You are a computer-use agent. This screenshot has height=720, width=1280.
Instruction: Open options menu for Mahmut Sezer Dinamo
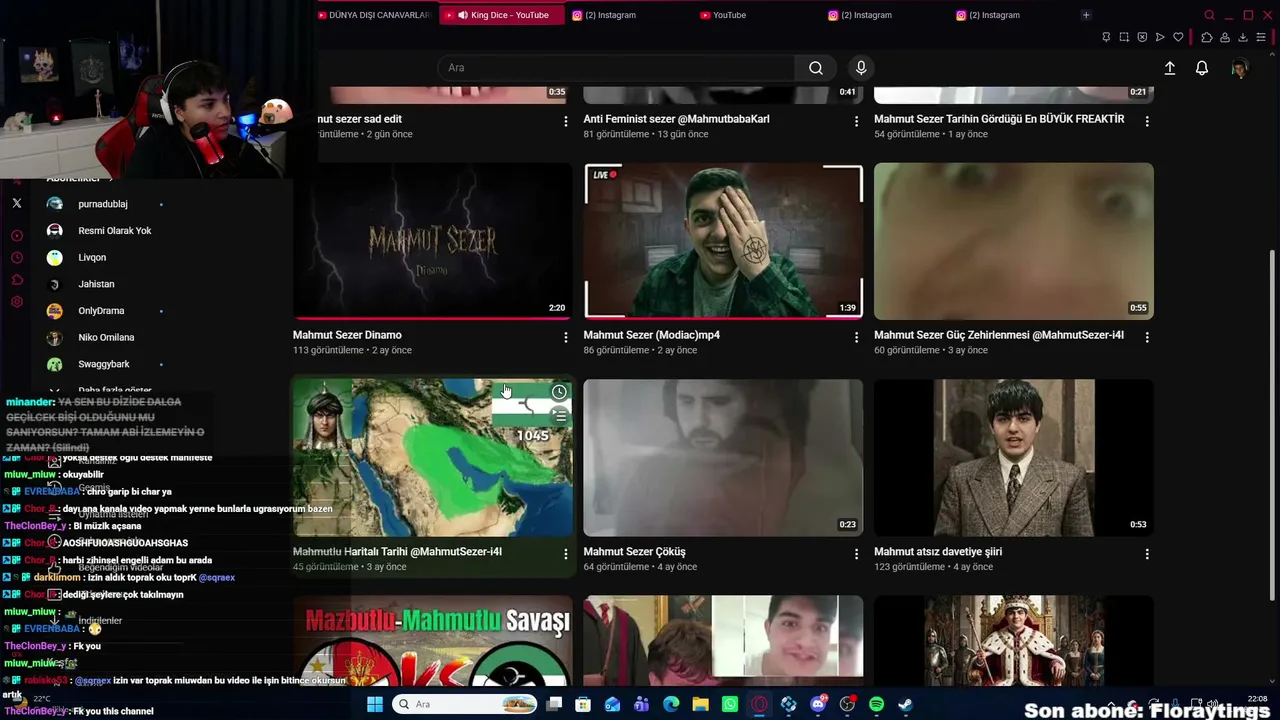[565, 337]
